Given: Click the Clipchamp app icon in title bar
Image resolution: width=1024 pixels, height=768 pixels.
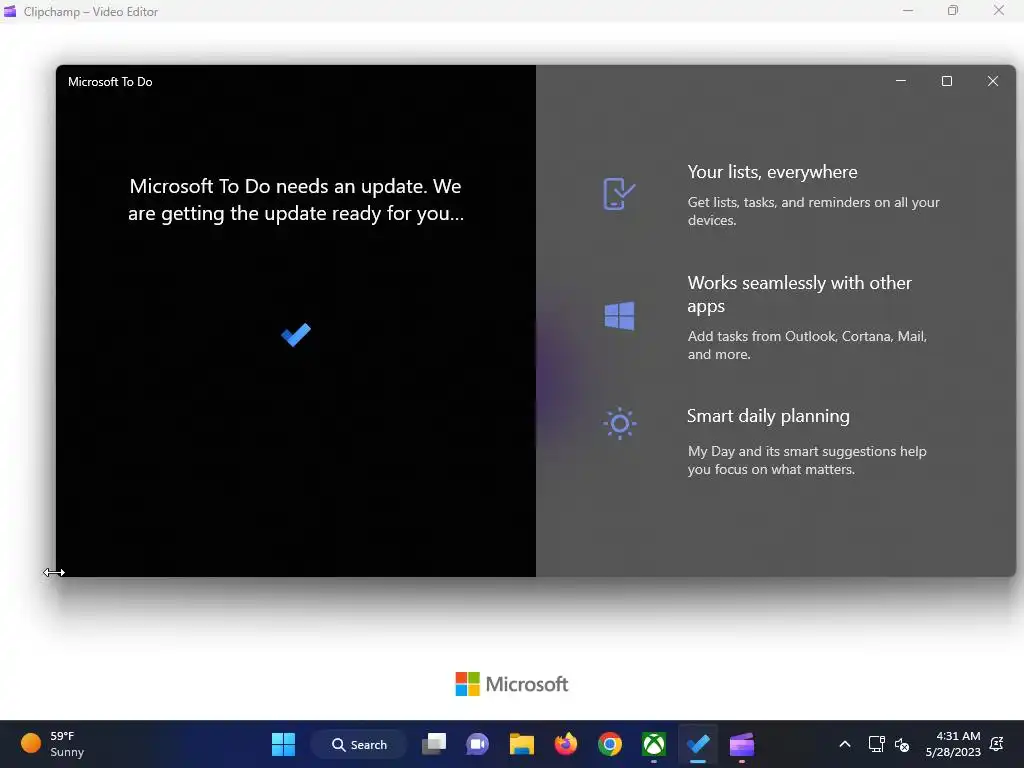Looking at the screenshot, I should click(x=10, y=11).
